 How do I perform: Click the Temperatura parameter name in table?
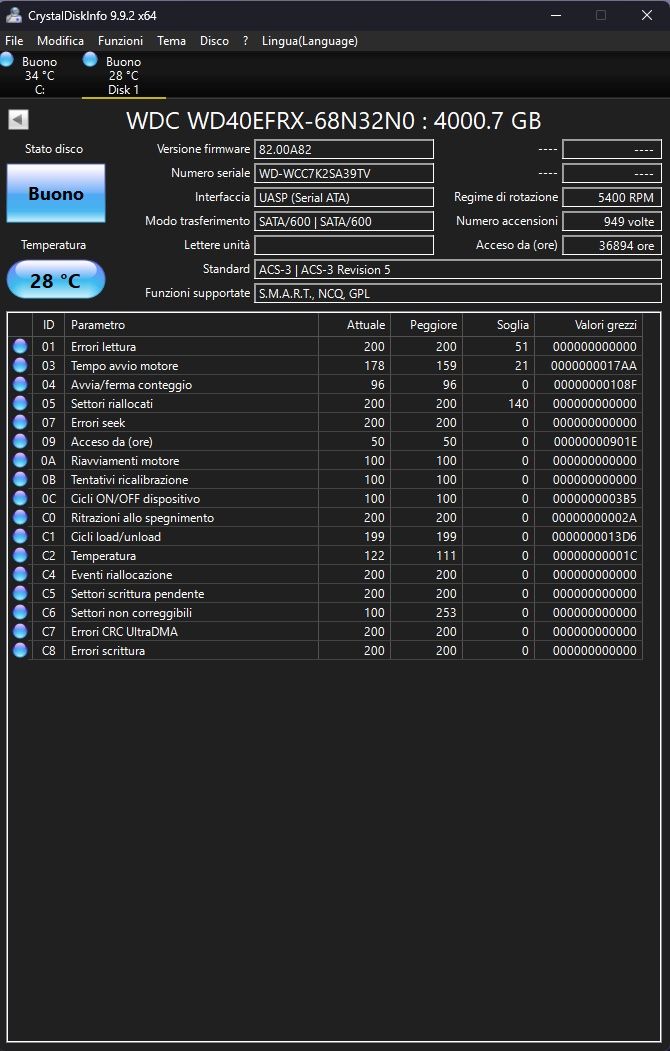[x=103, y=556]
